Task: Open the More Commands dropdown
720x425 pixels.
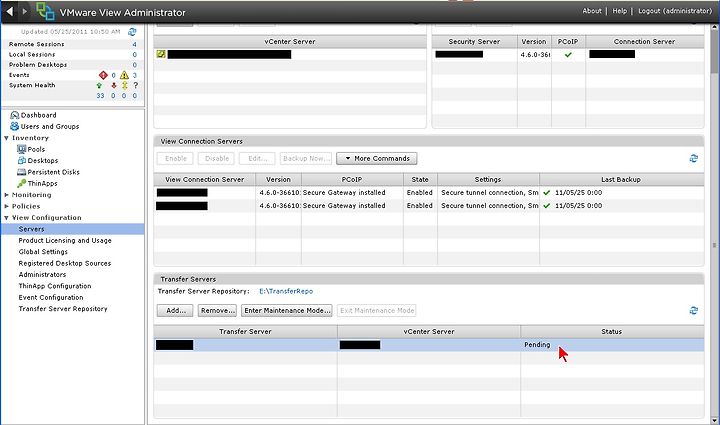Action: coord(377,158)
